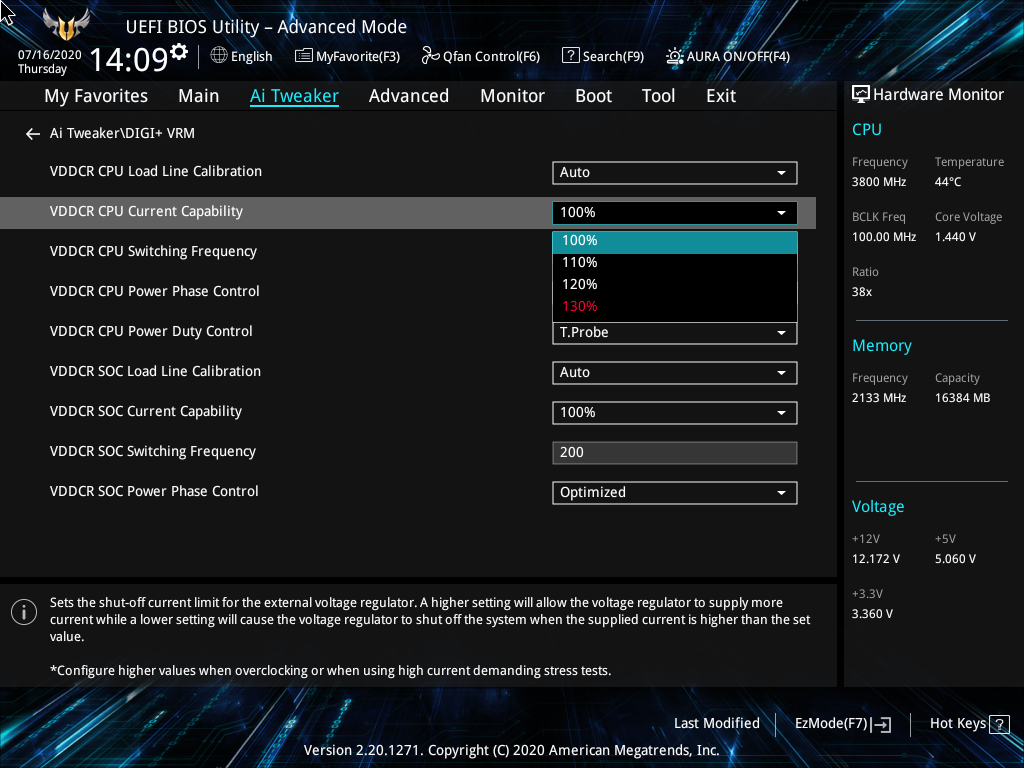Click the Memory frequency 2133 MHz value
This screenshot has width=1024, height=768.
(x=879, y=398)
